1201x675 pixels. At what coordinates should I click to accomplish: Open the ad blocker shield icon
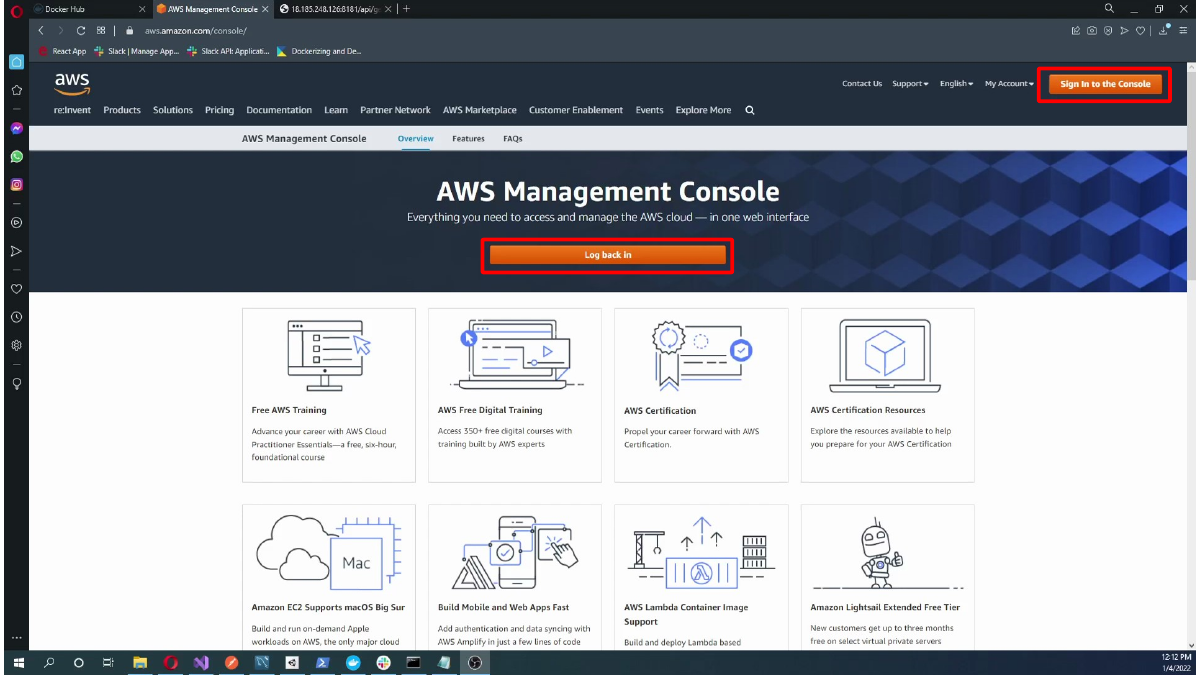tap(1108, 31)
